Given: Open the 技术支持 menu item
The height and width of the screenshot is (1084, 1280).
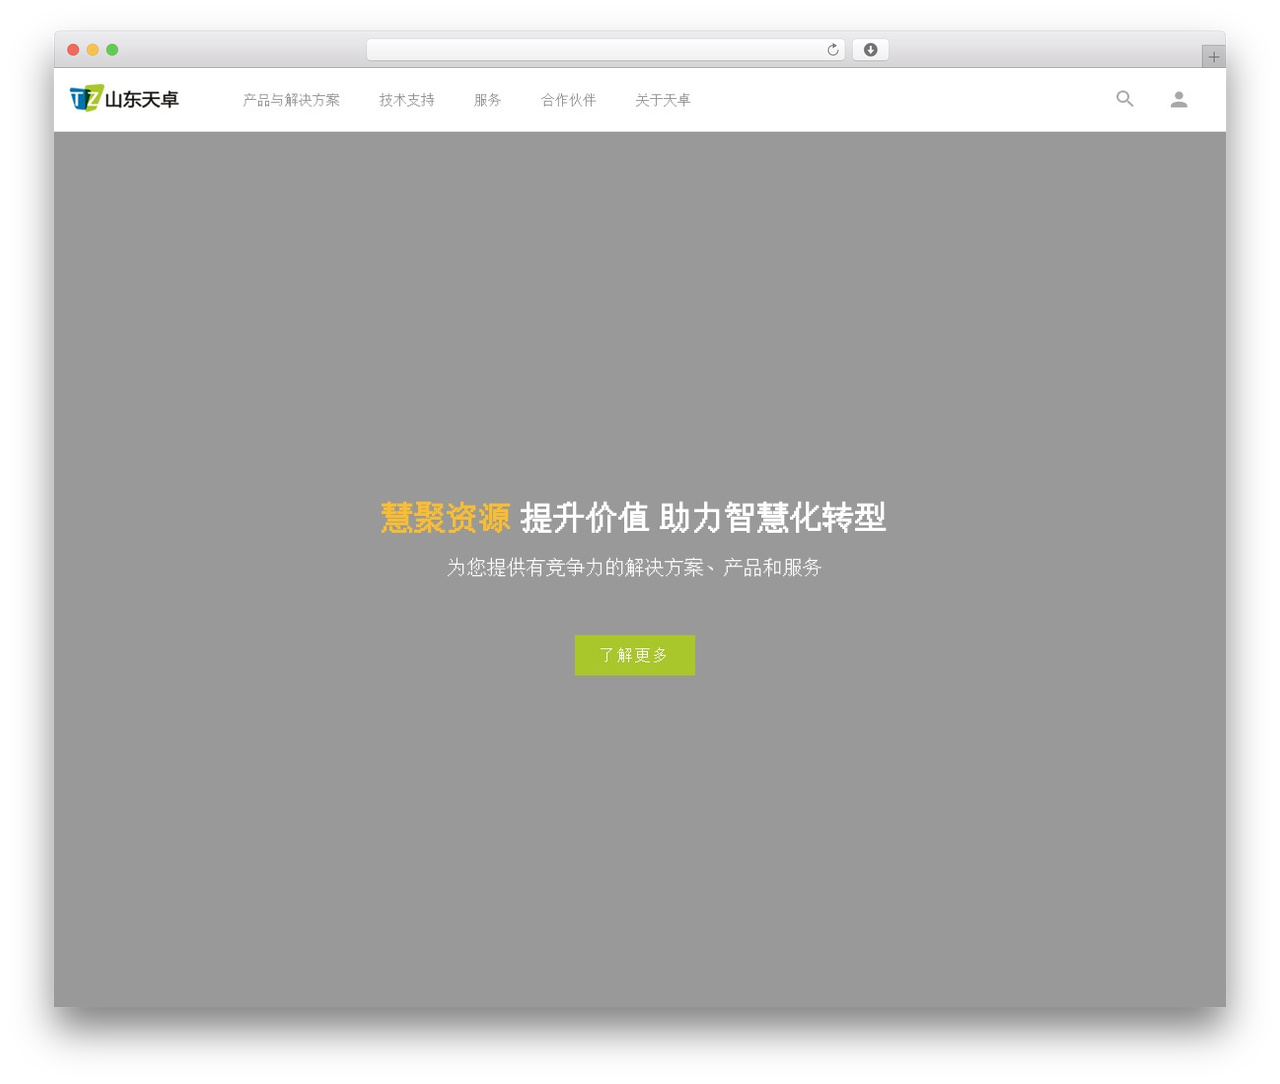Looking at the screenshot, I should (x=407, y=100).
